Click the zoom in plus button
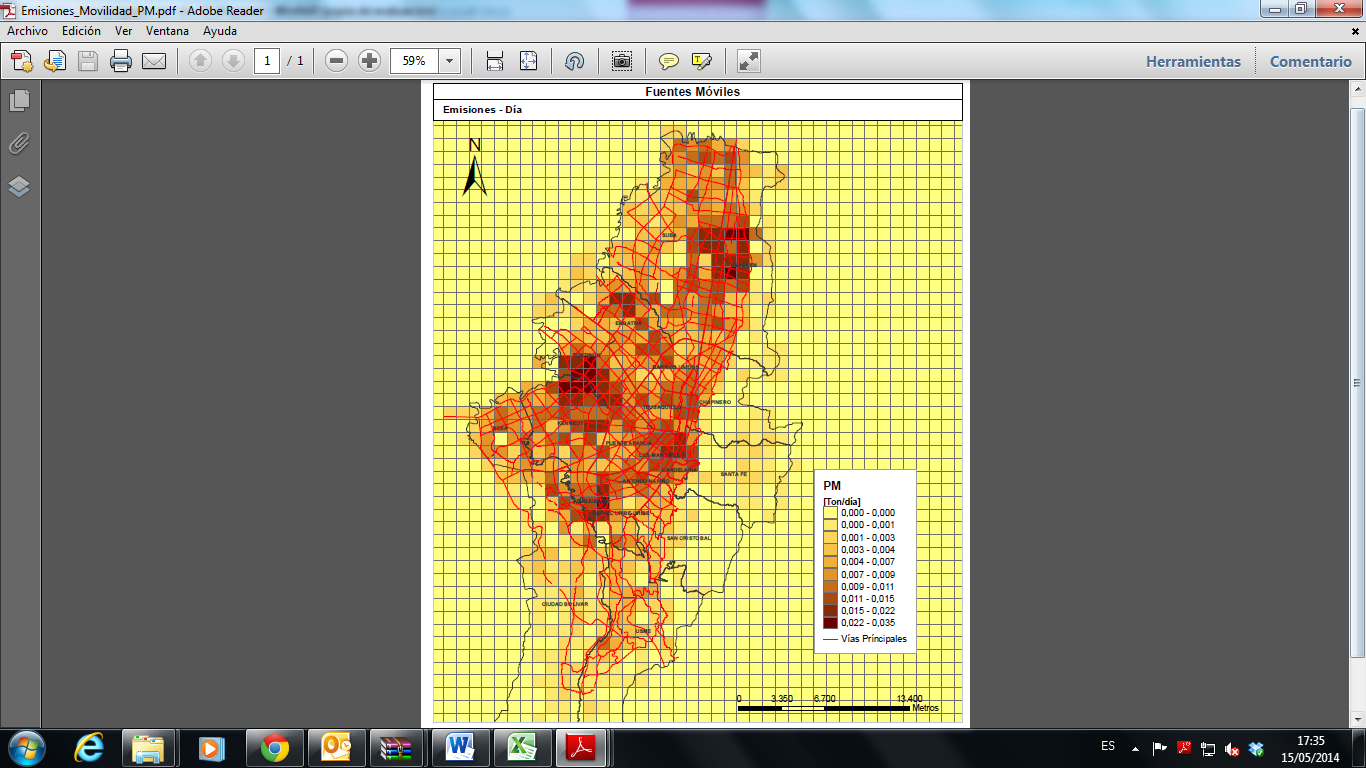Viewport: 1366px width, 768px height. 370,61
